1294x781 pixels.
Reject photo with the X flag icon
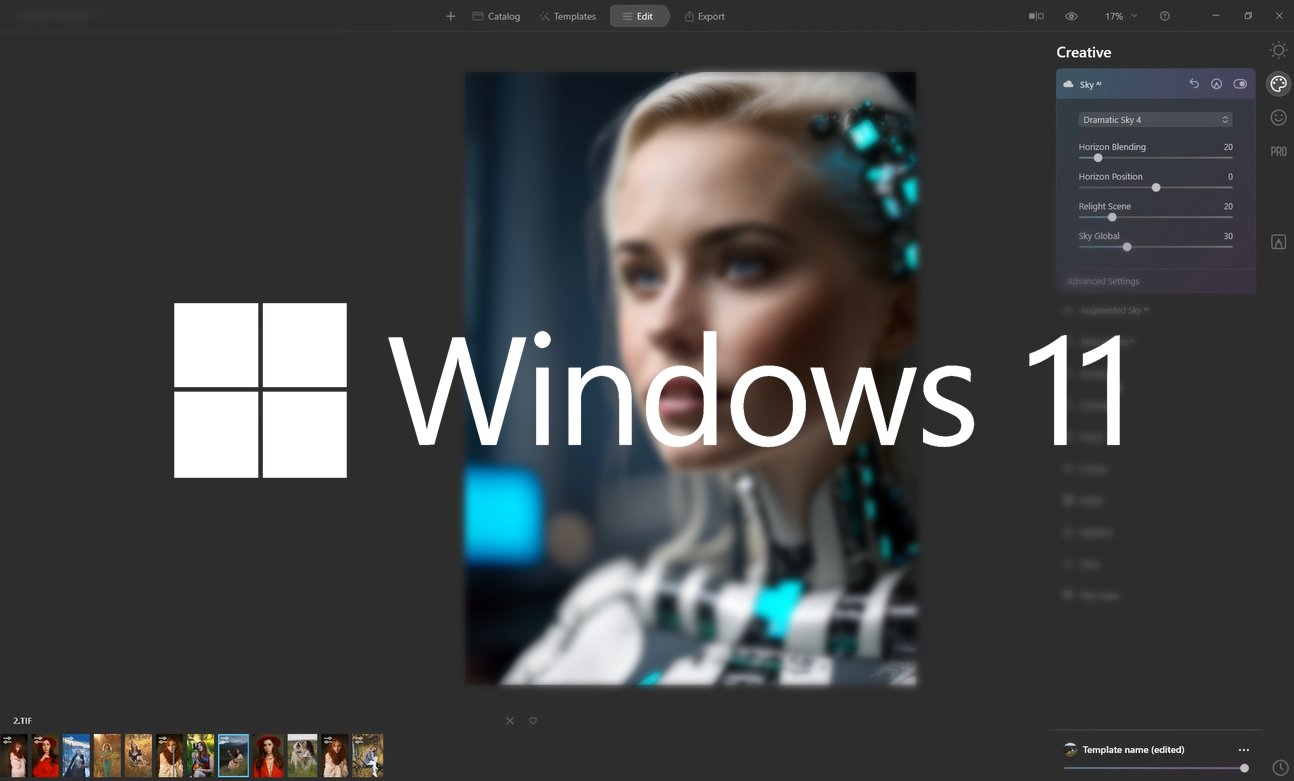510,721
